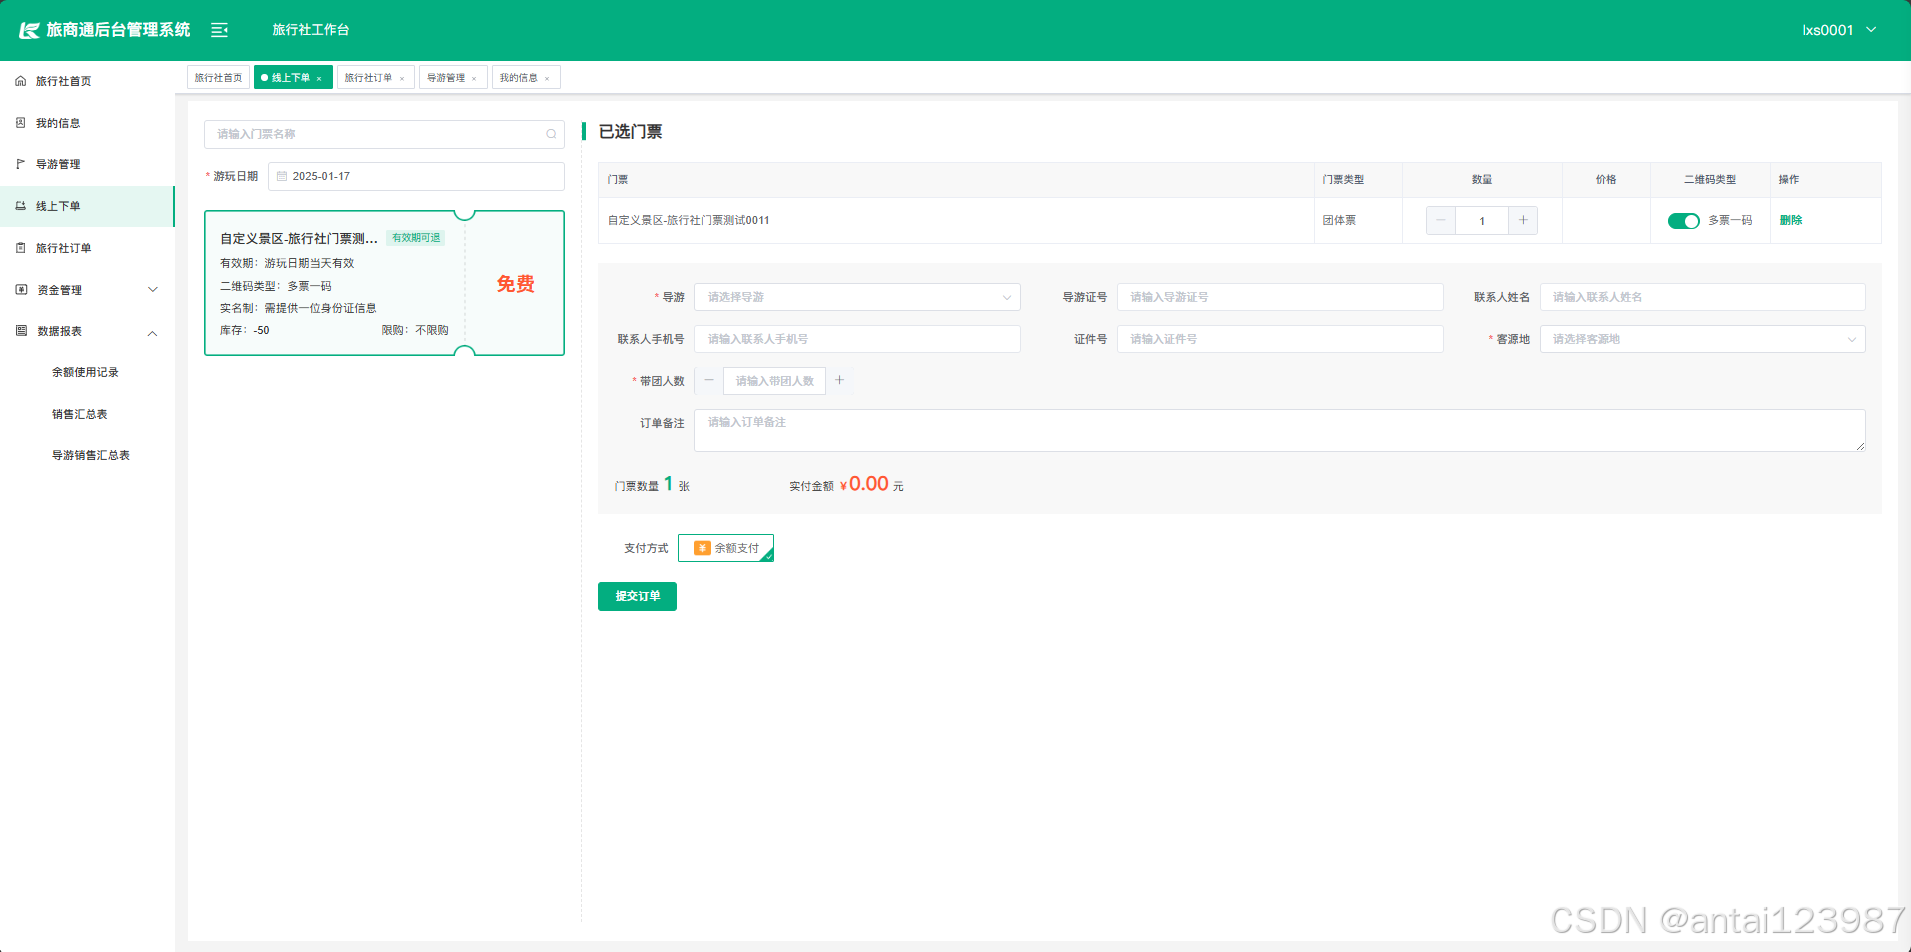This screenshot has width=1911, height=952.
Task: Click the 联系人手机号 input field
Action: (857, 339)
